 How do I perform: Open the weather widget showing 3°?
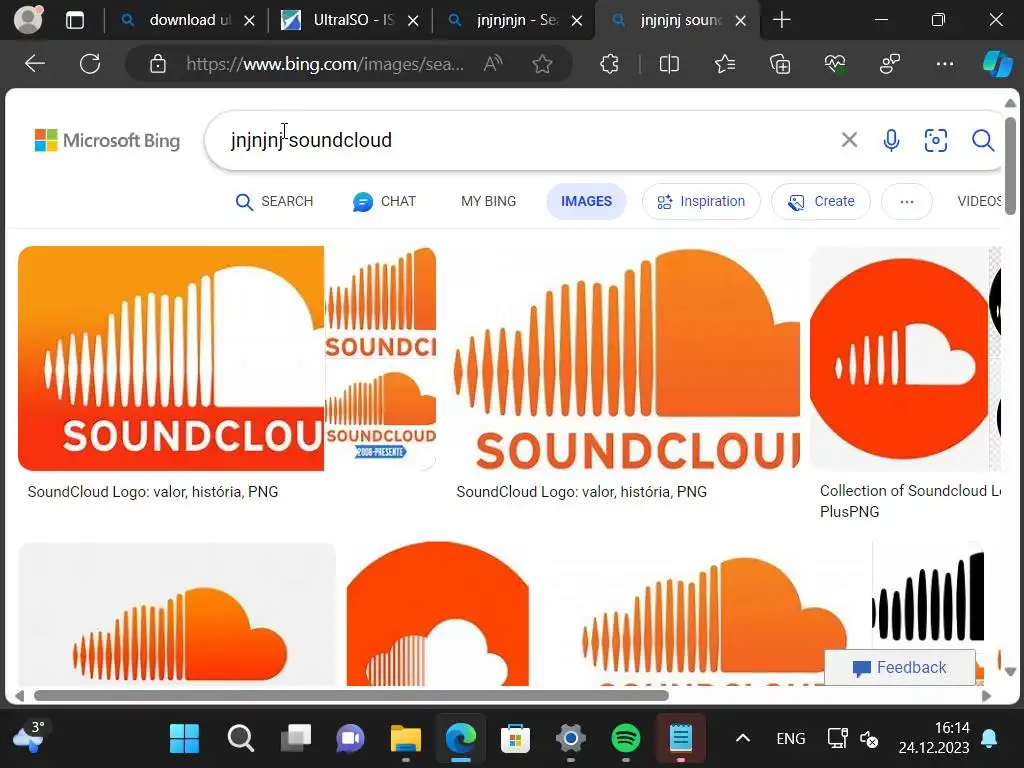coord(29,736)
